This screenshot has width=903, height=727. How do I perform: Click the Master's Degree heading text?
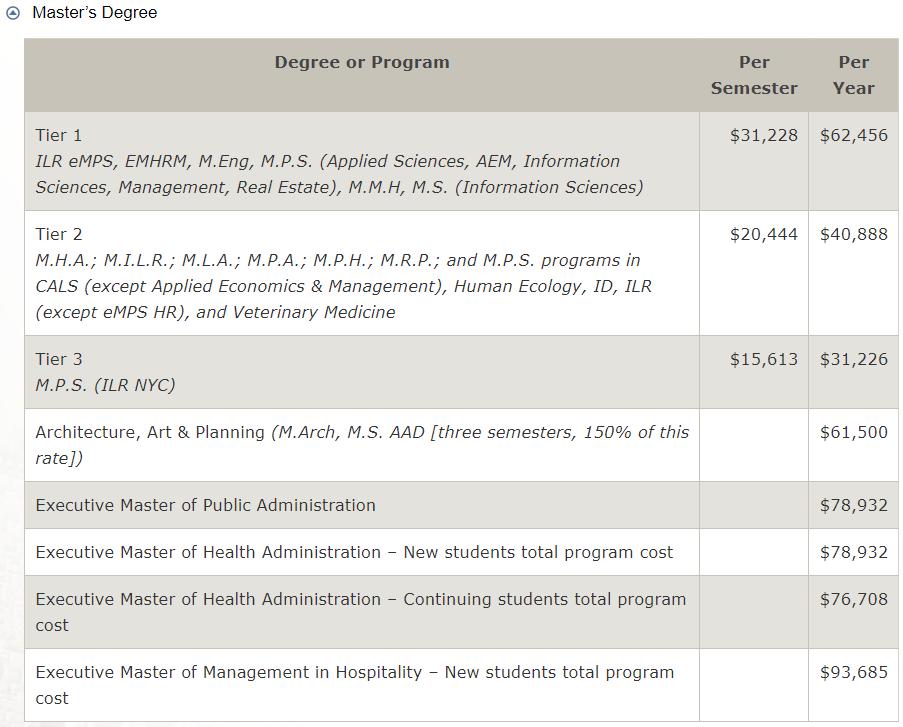[95, 13]
